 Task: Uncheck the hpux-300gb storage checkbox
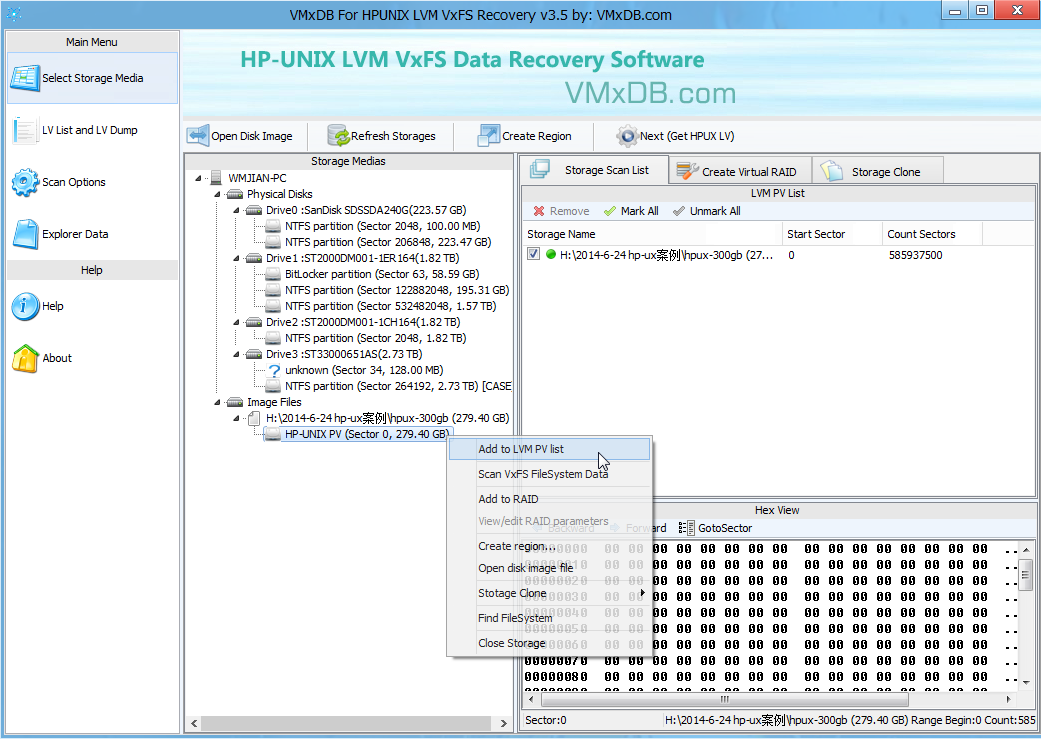pyautogui.click(x=533, y=254)
